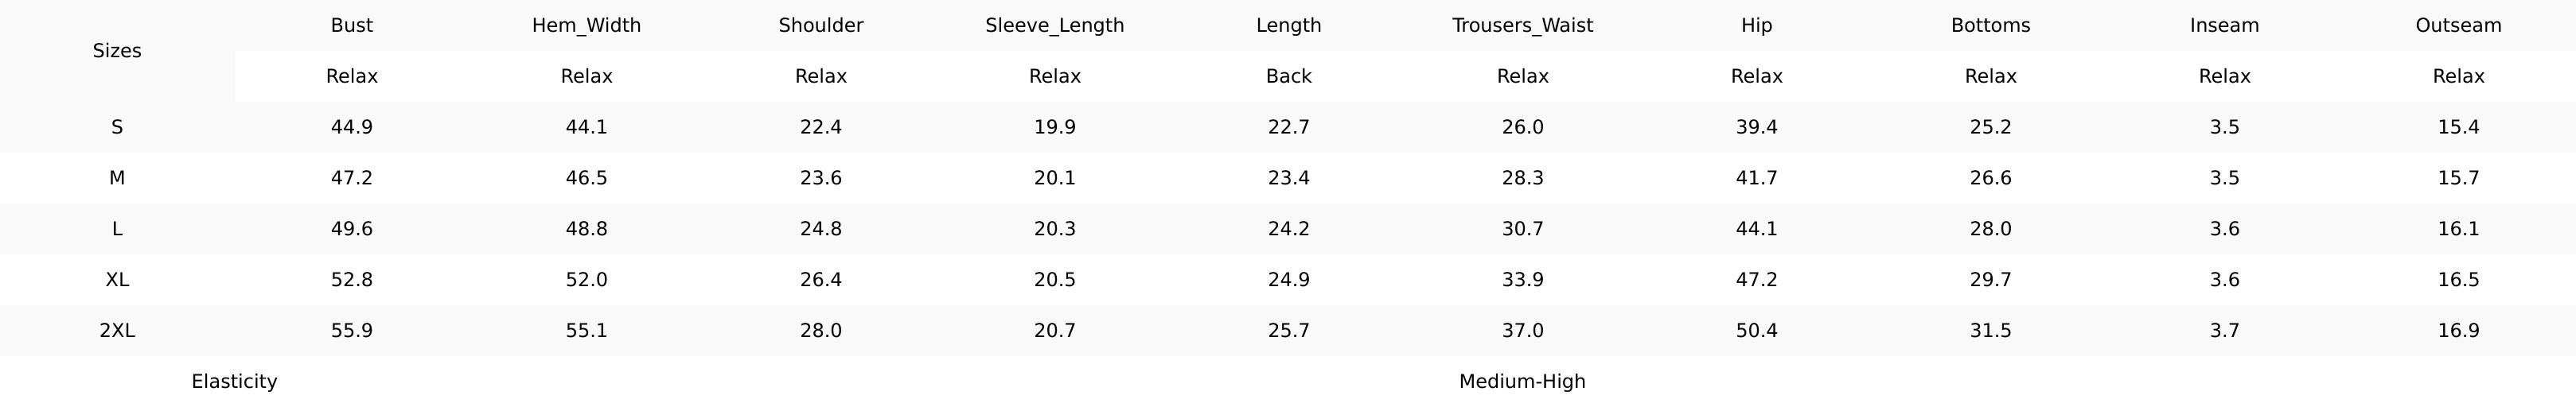Select the Hem_Width header cell
Image resolution: width=2576 pixels, height=407 pixels.
pos(586,26)
